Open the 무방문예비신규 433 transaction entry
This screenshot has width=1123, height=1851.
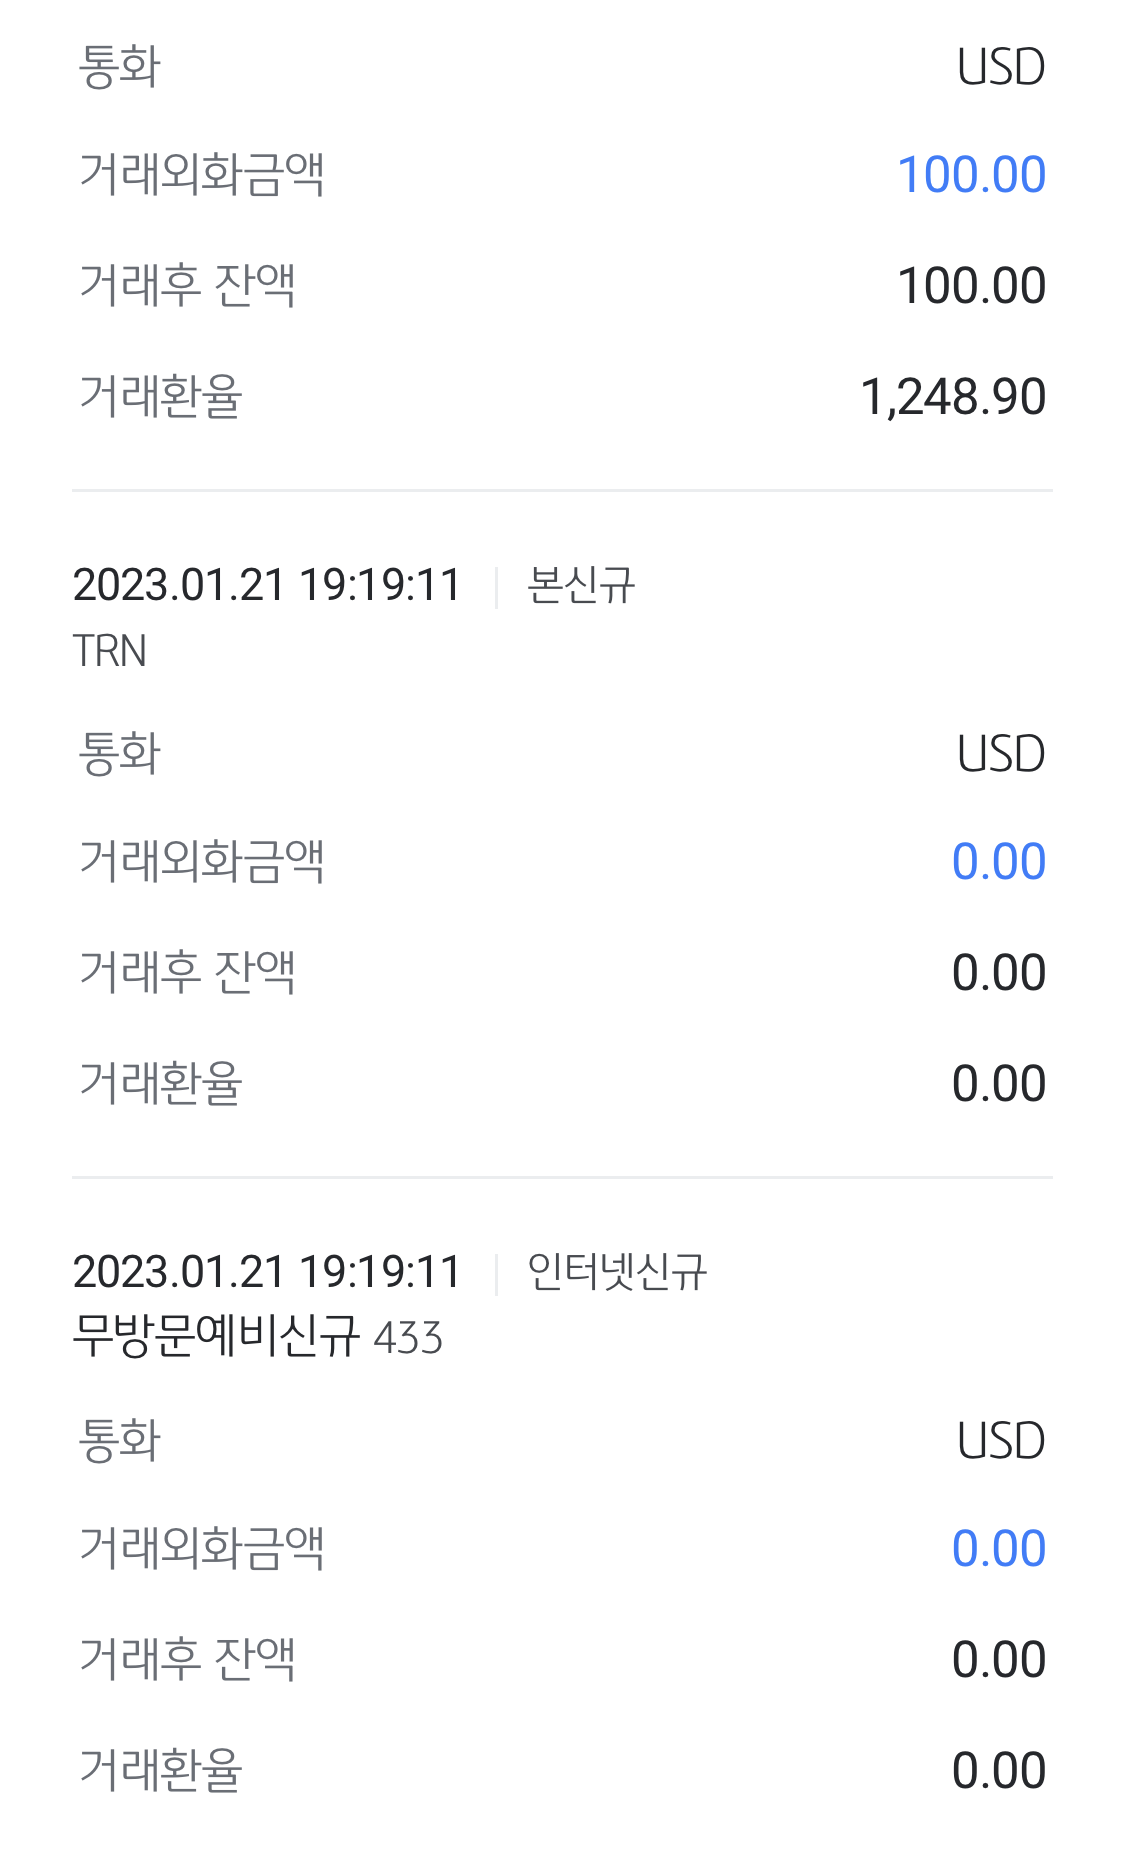257,1337
